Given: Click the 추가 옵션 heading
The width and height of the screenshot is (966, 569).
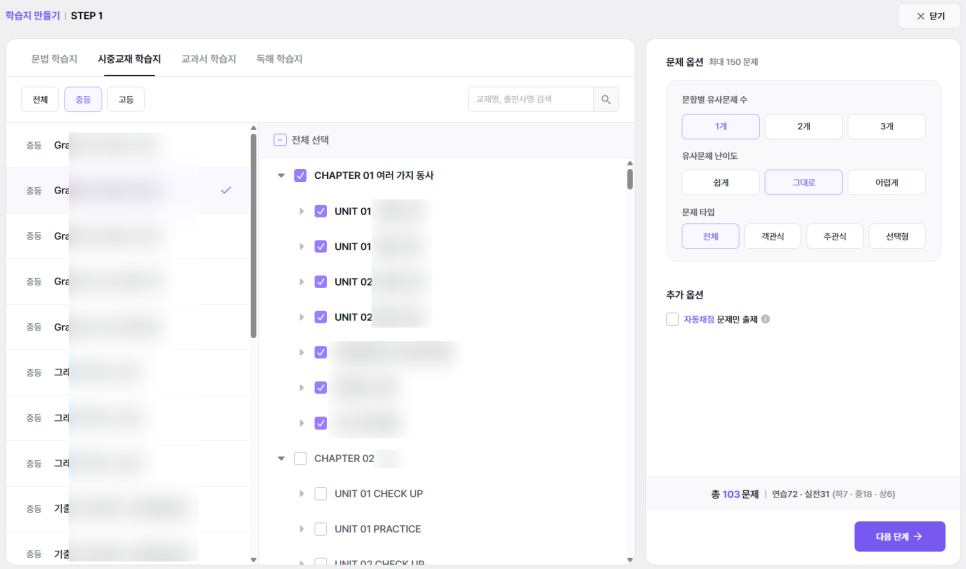Looking at the screenshot, I should [684, 294].
